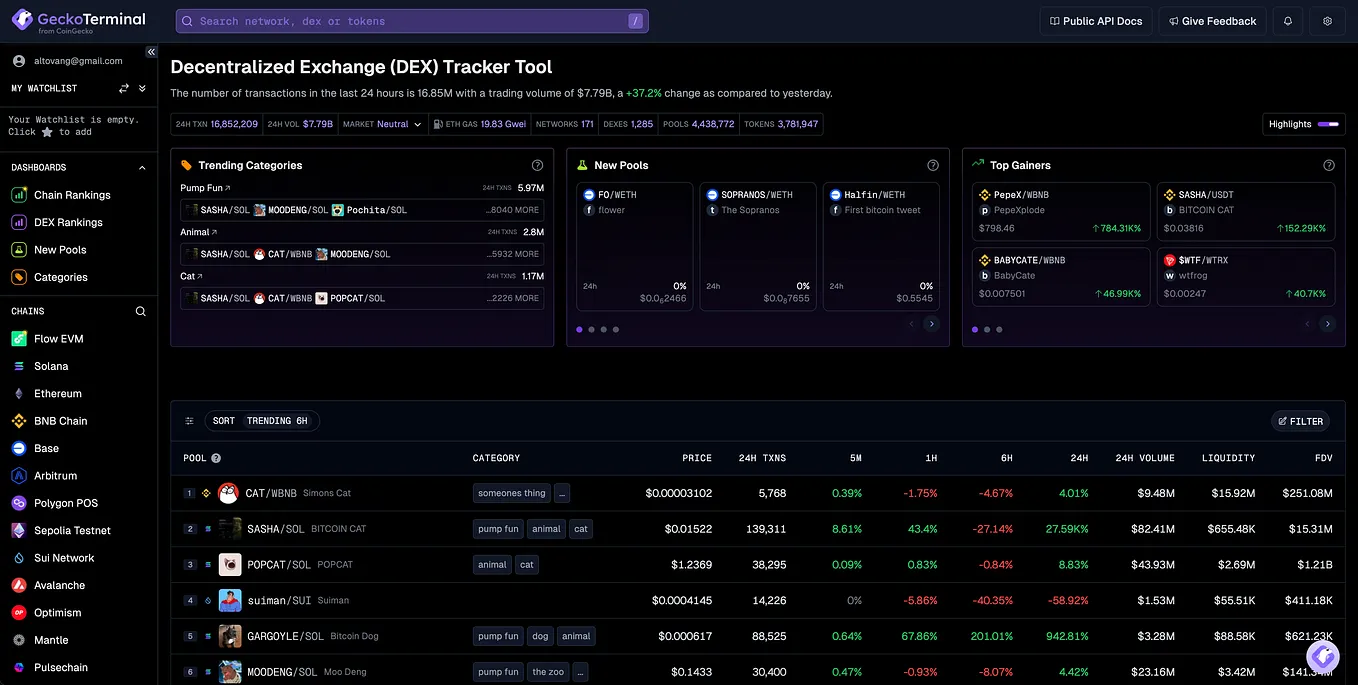Open SOPRANOS/WETH new pool card
This screenshot has width=1358, height=685.
(758, 247)
